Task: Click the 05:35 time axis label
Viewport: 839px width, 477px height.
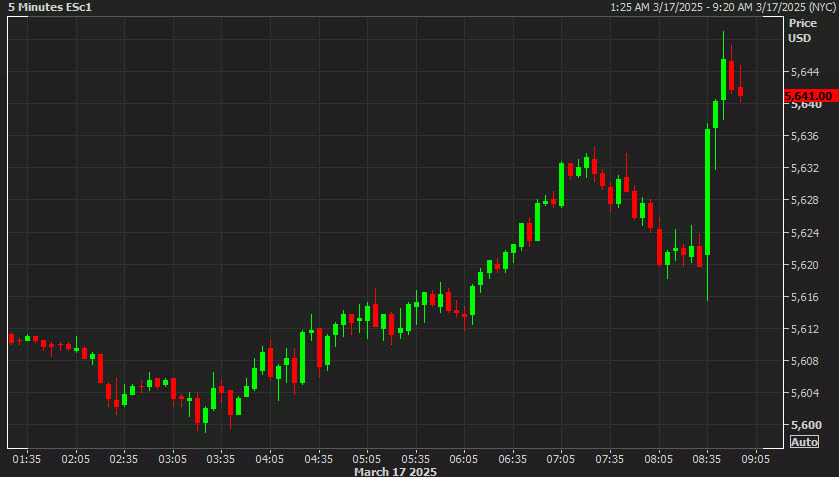Action: point(415,459)
